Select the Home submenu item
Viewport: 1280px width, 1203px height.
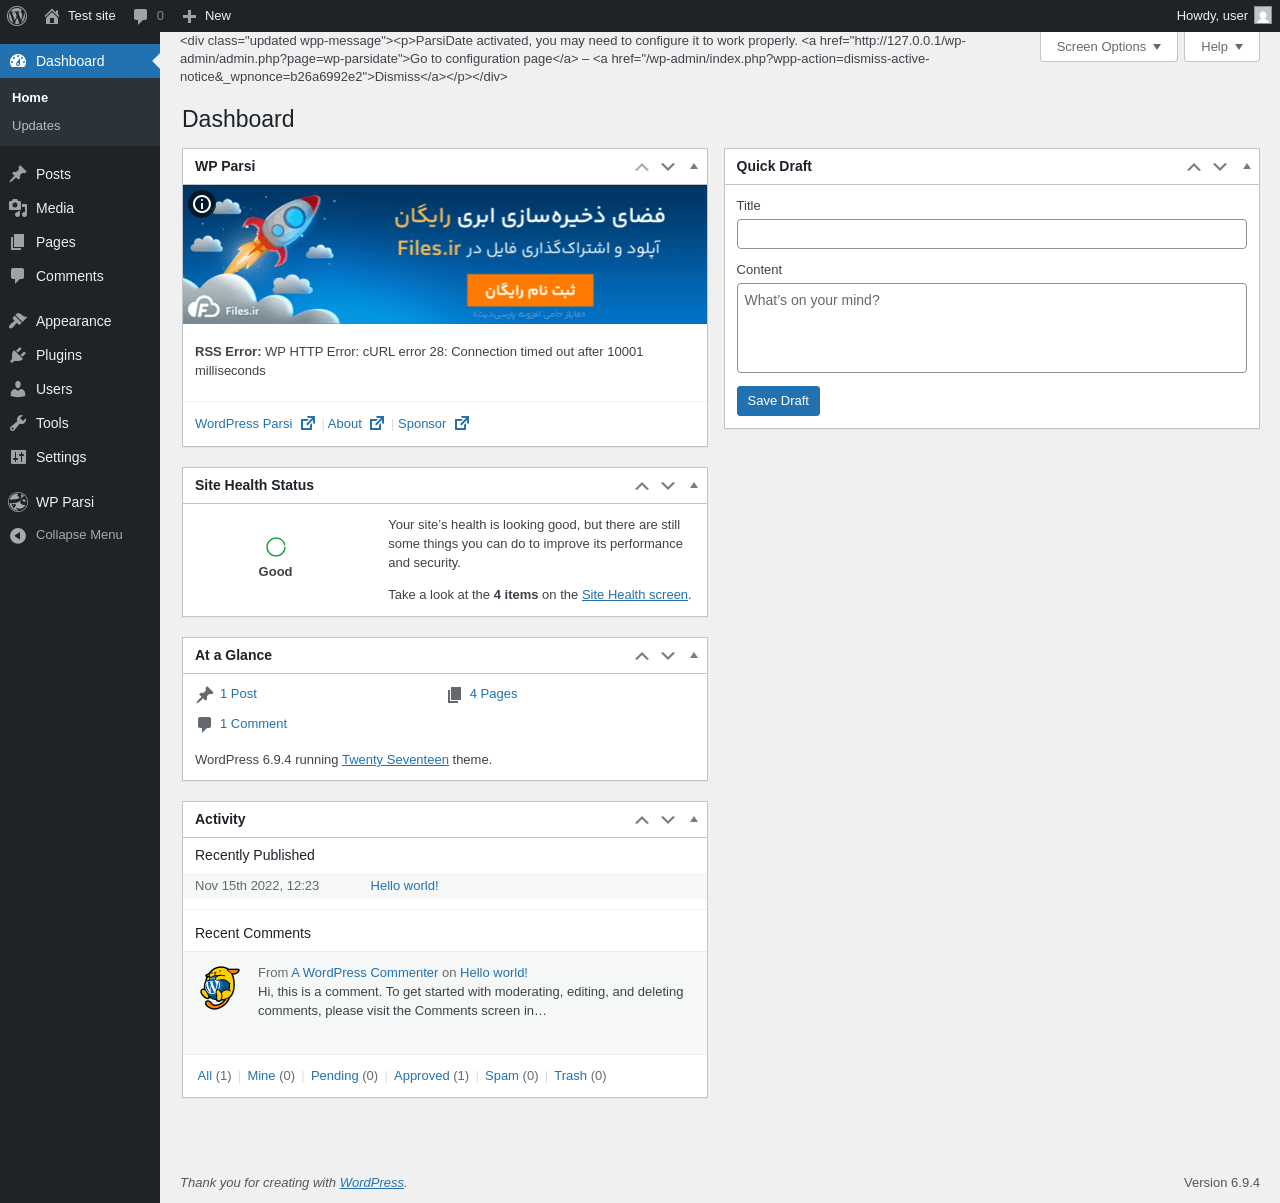pyautogui.click(x=30, y=98)
